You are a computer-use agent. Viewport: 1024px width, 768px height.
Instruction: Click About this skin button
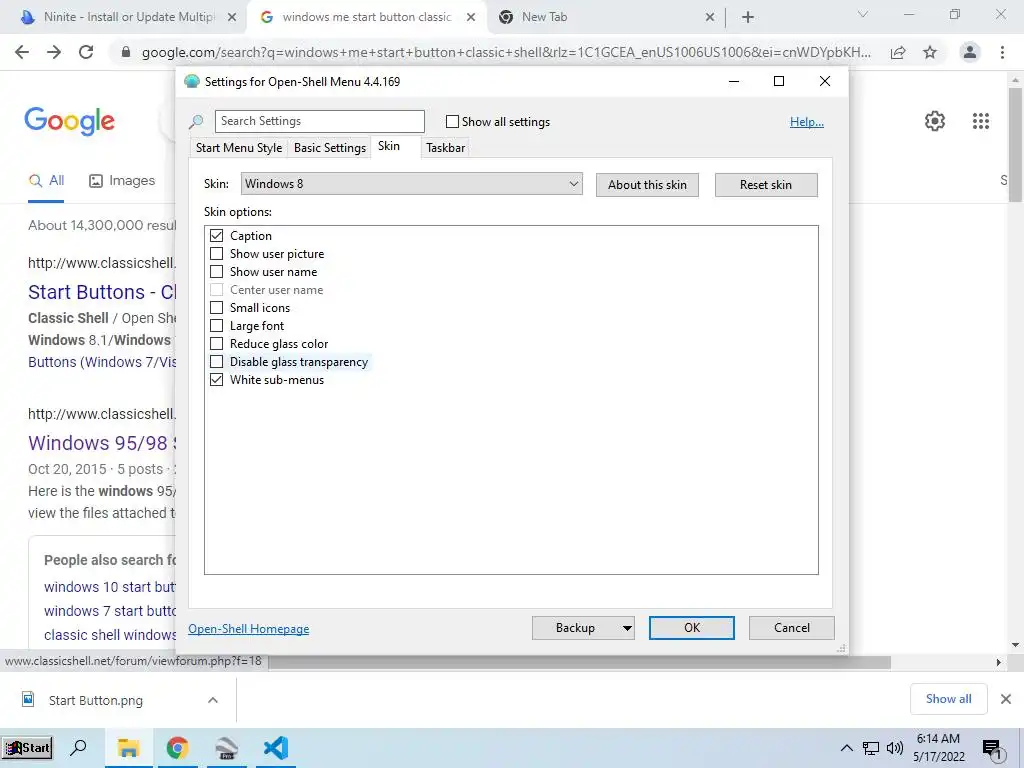click(x=647, y=185)
